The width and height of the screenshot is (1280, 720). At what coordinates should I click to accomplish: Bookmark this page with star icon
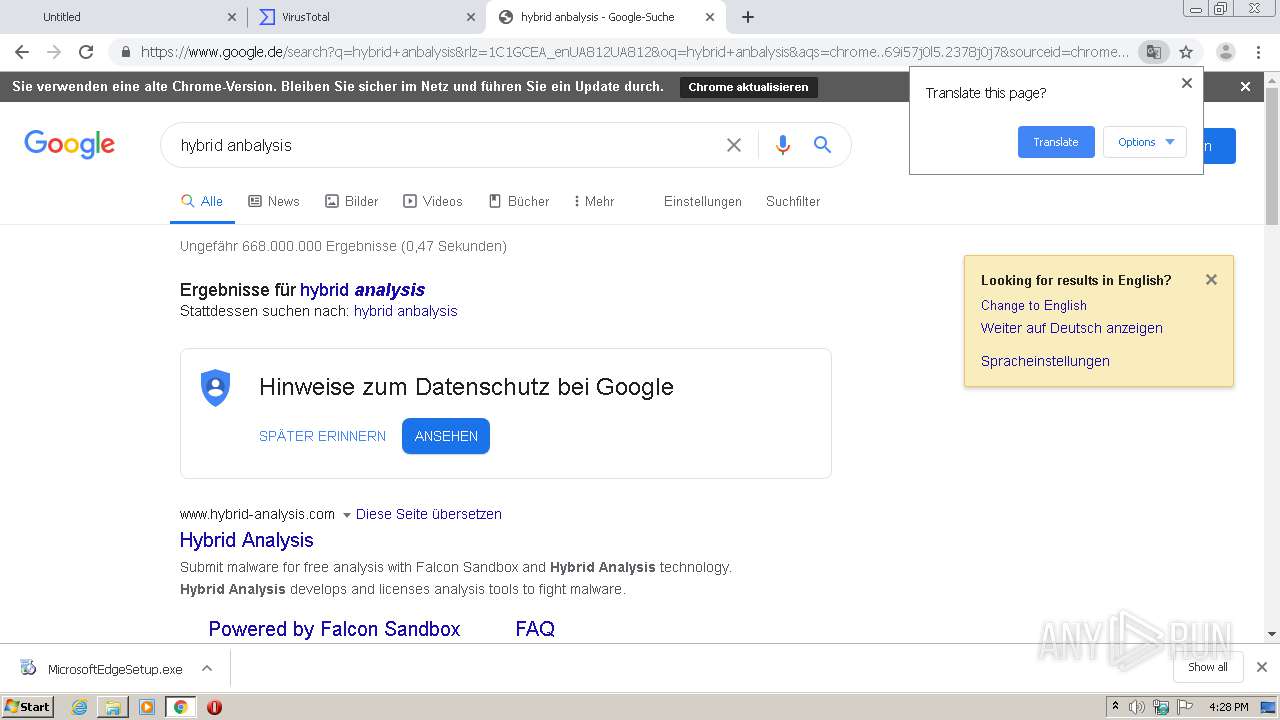pos(1186,52)
